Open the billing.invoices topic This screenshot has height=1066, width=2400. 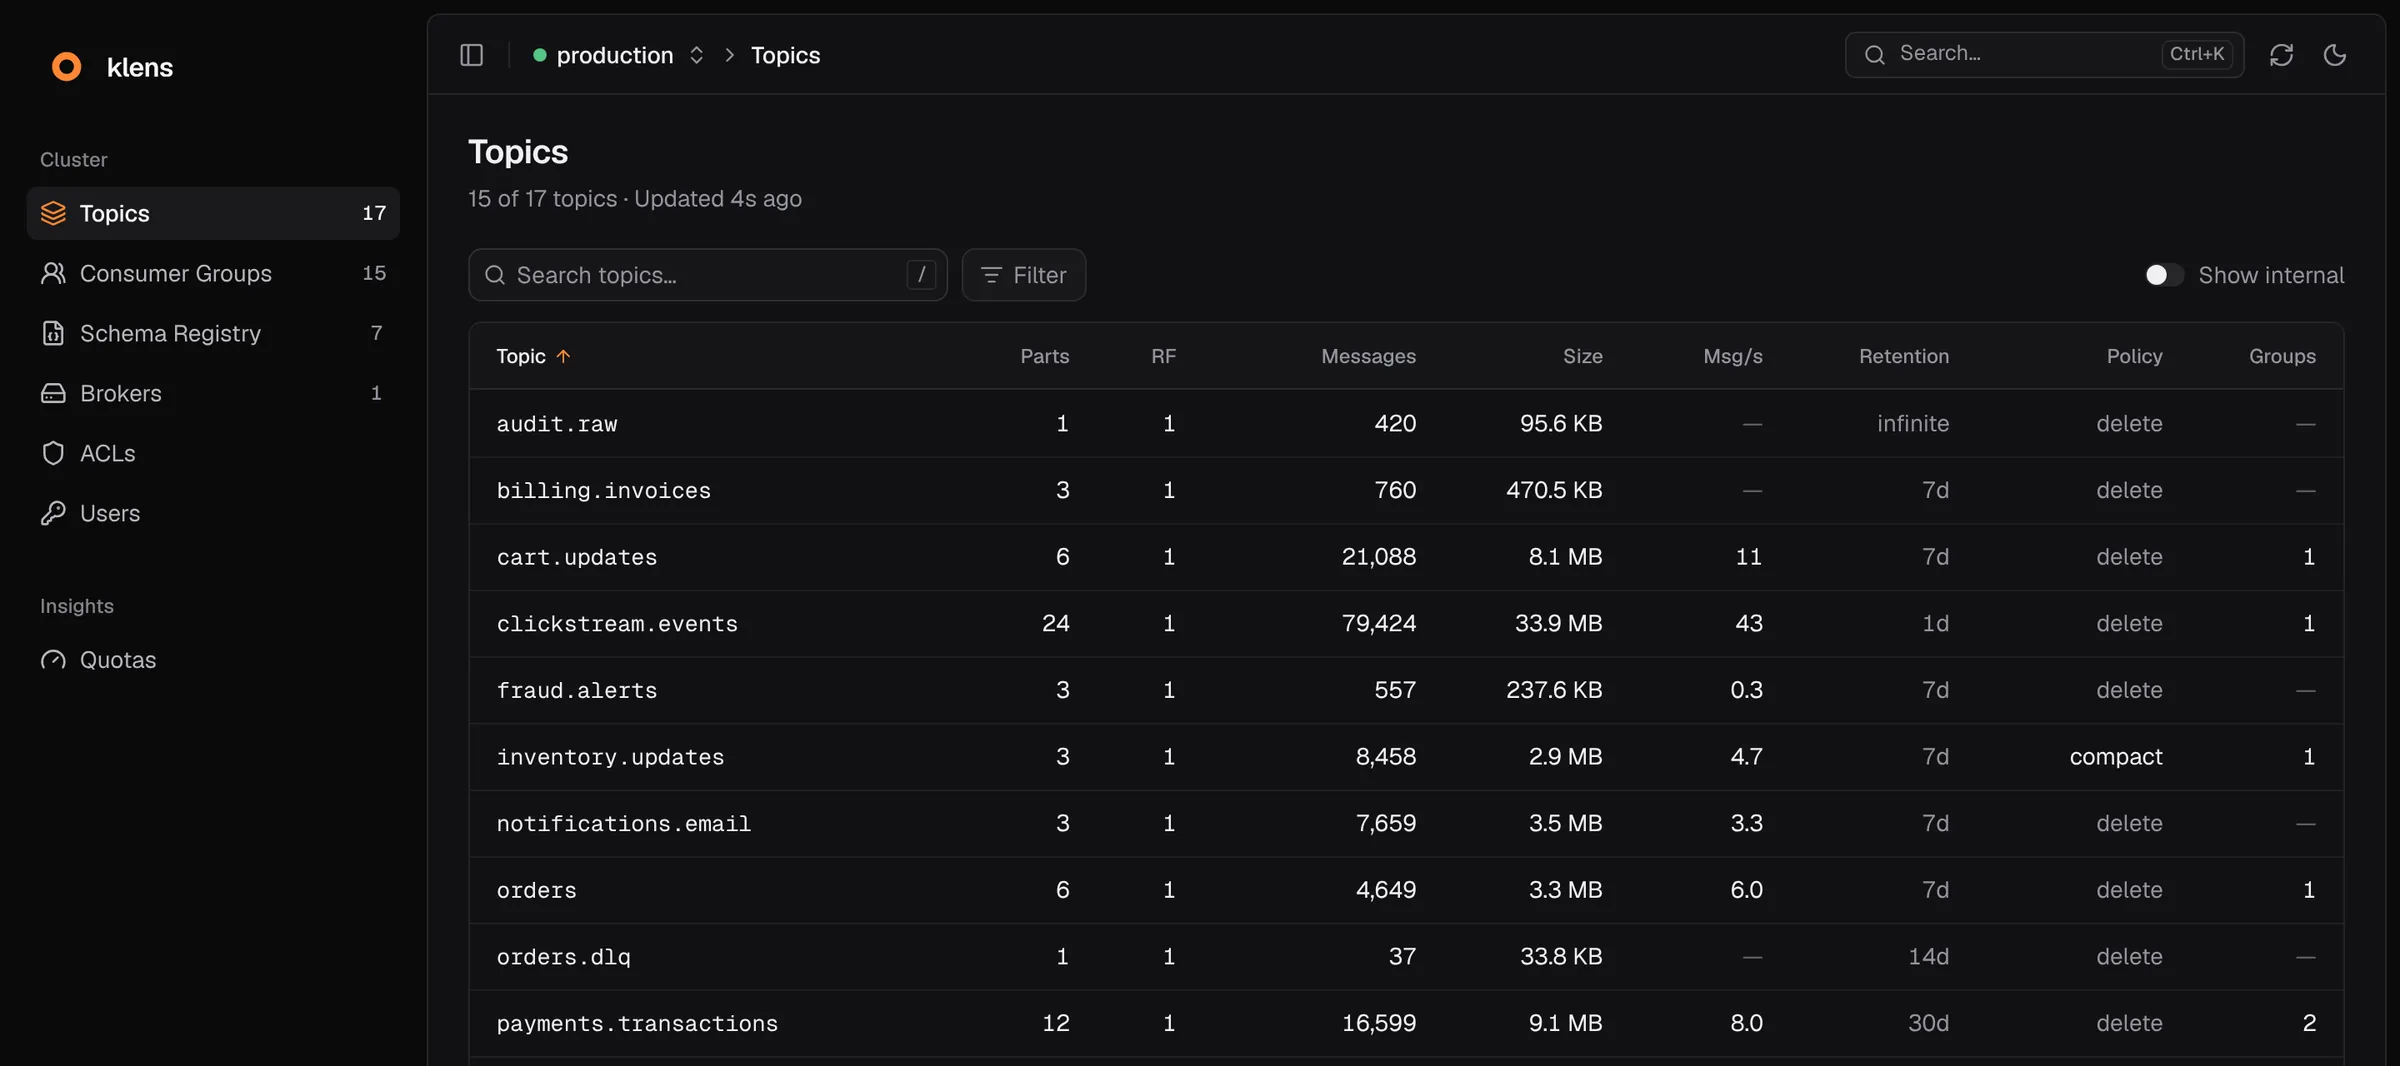604,491
